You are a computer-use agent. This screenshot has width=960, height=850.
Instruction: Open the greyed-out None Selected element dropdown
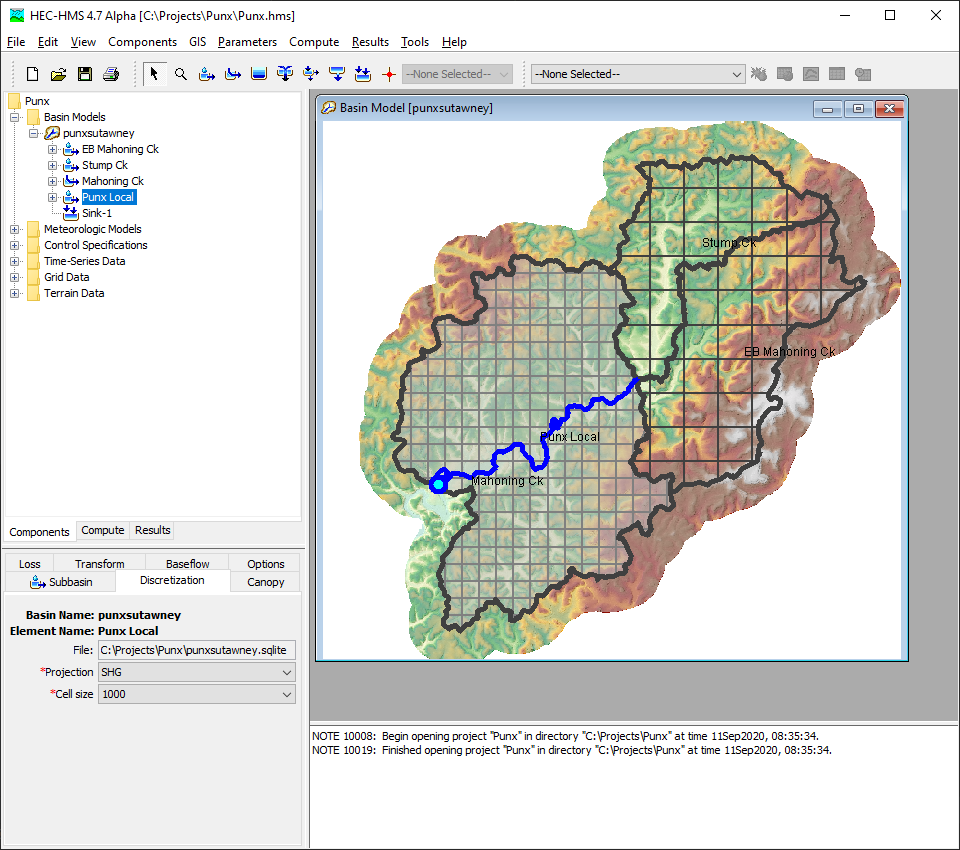click(x=457, y=74)
